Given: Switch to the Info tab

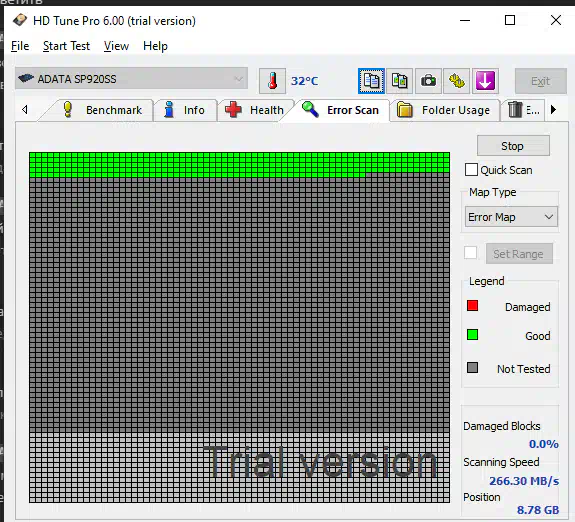Looking at the screenshot, I should (x=185, y=110).
